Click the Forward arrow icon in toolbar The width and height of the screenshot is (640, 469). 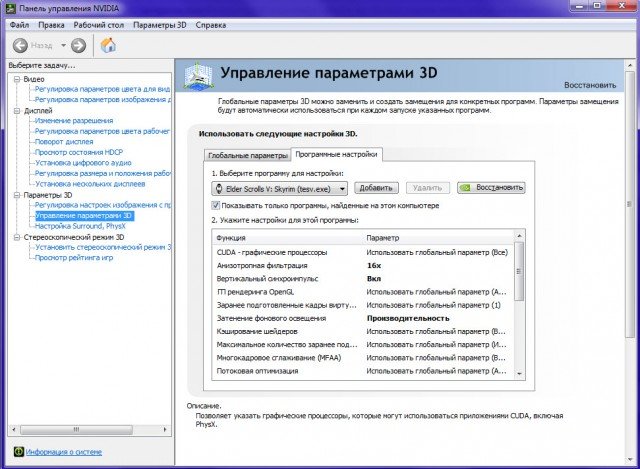point(78,45)
